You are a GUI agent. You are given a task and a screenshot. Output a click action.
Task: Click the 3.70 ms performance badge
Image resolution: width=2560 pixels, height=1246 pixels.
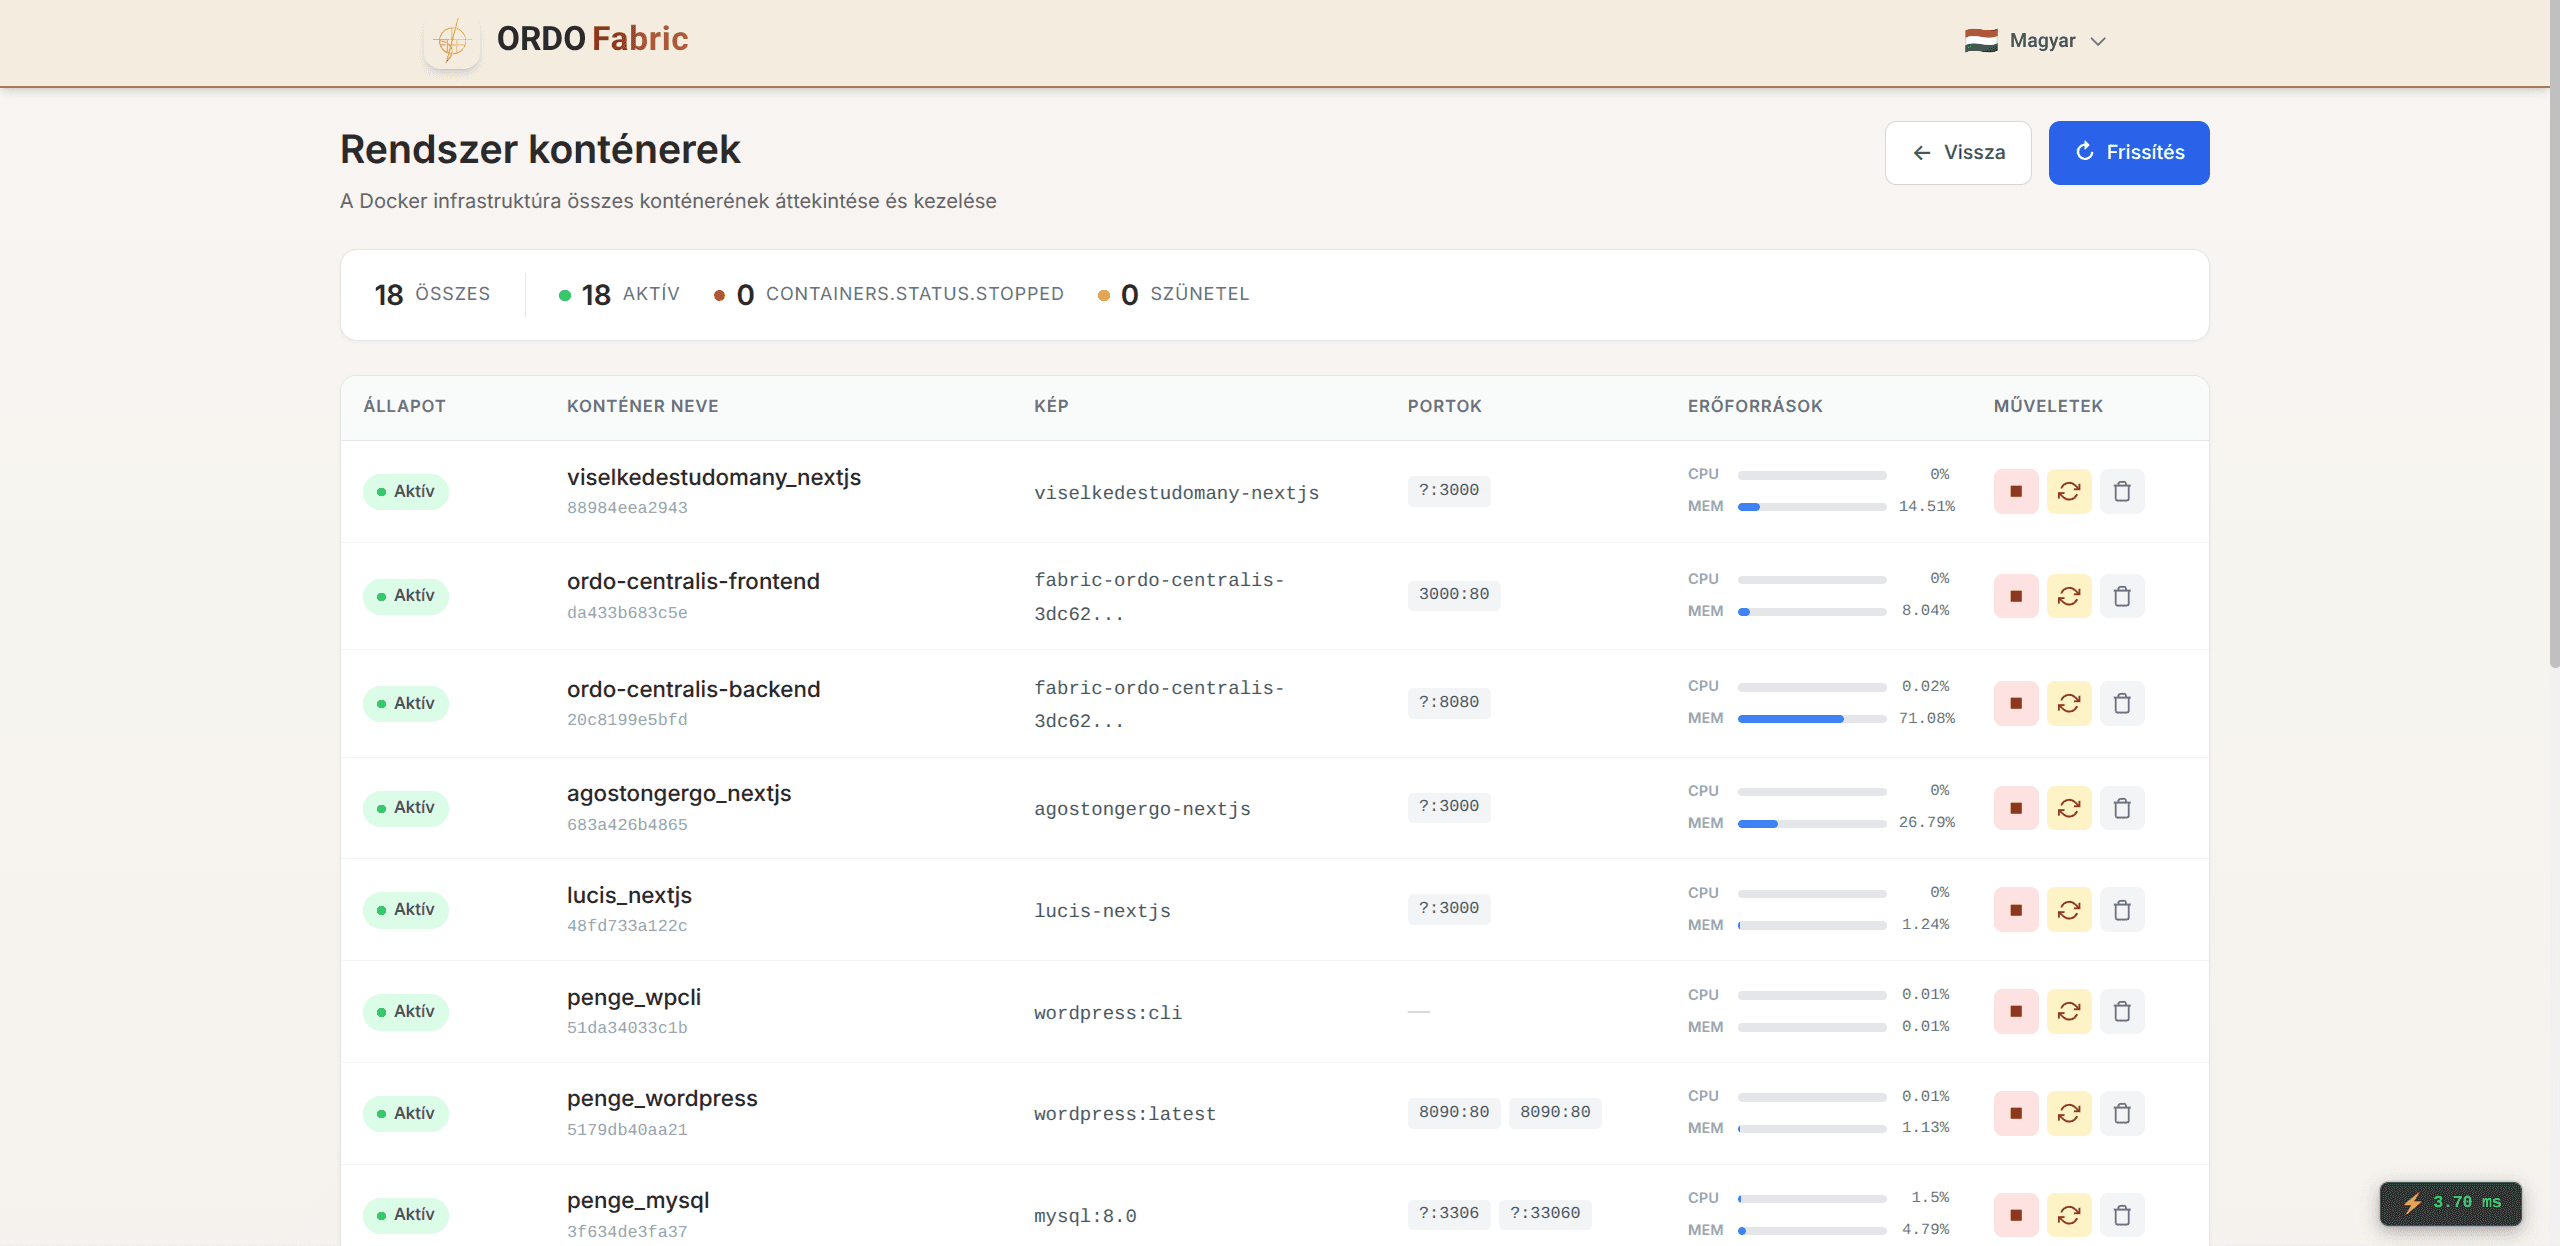coord(2450,1202)
